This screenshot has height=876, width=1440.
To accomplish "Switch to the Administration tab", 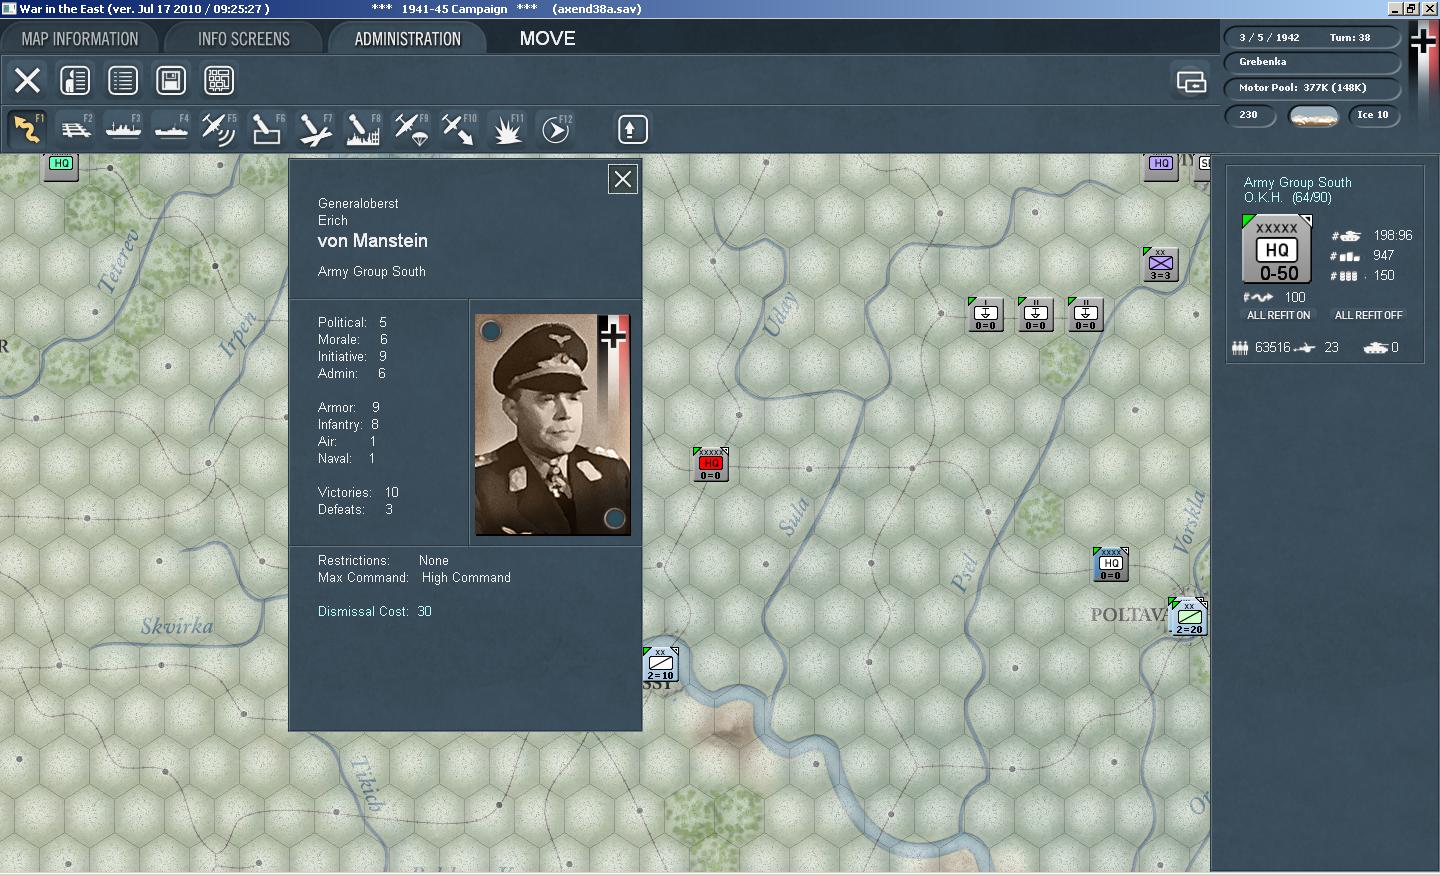I will 407,39.
